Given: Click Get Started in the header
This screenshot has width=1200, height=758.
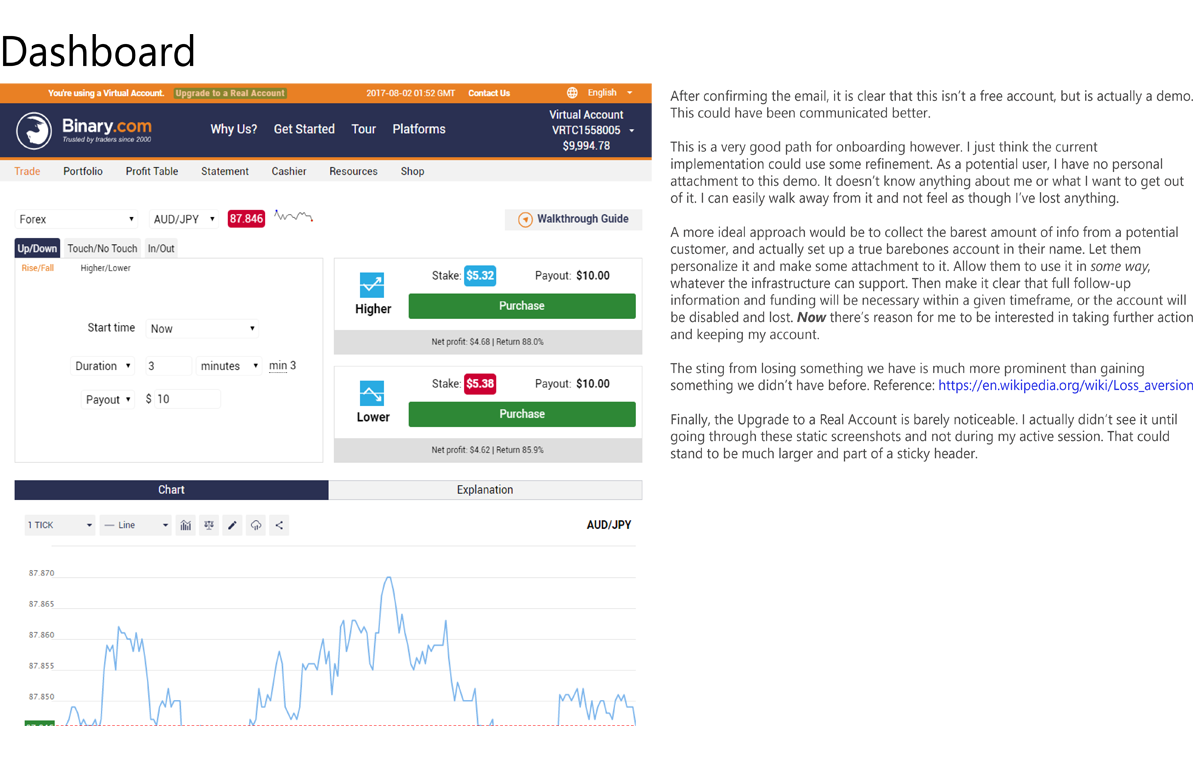Looking at the screenshot, I should tap(304, 129).
